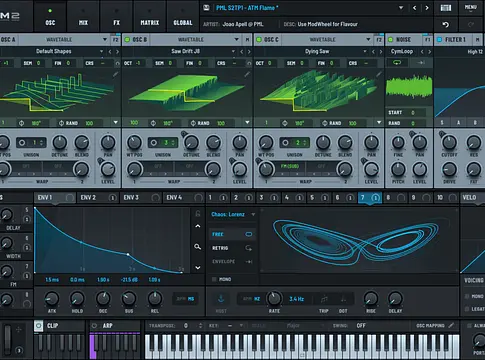Open the Saw Drift J8 wavetable dropdown
This screenshot has width=485, height=360.
point(233,52)
